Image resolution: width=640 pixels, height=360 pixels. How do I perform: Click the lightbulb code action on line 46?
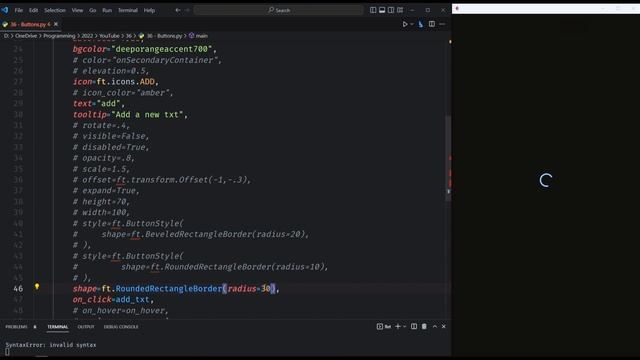pos(37,287)
